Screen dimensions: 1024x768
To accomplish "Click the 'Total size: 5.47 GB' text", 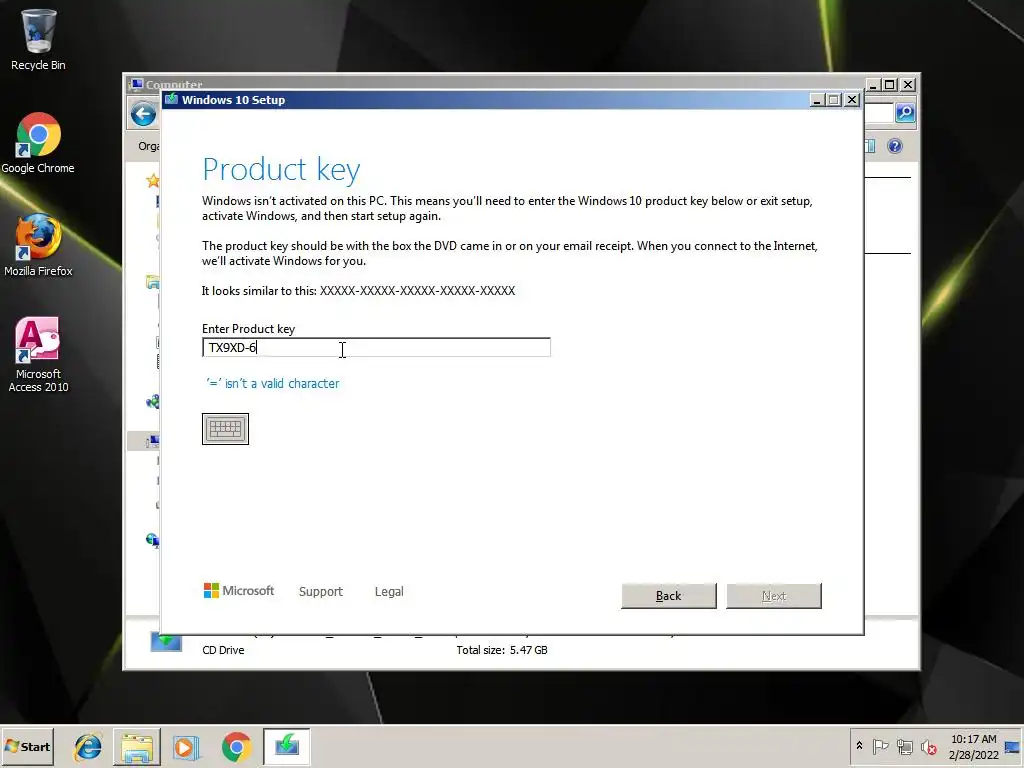I will click(502, 650).
